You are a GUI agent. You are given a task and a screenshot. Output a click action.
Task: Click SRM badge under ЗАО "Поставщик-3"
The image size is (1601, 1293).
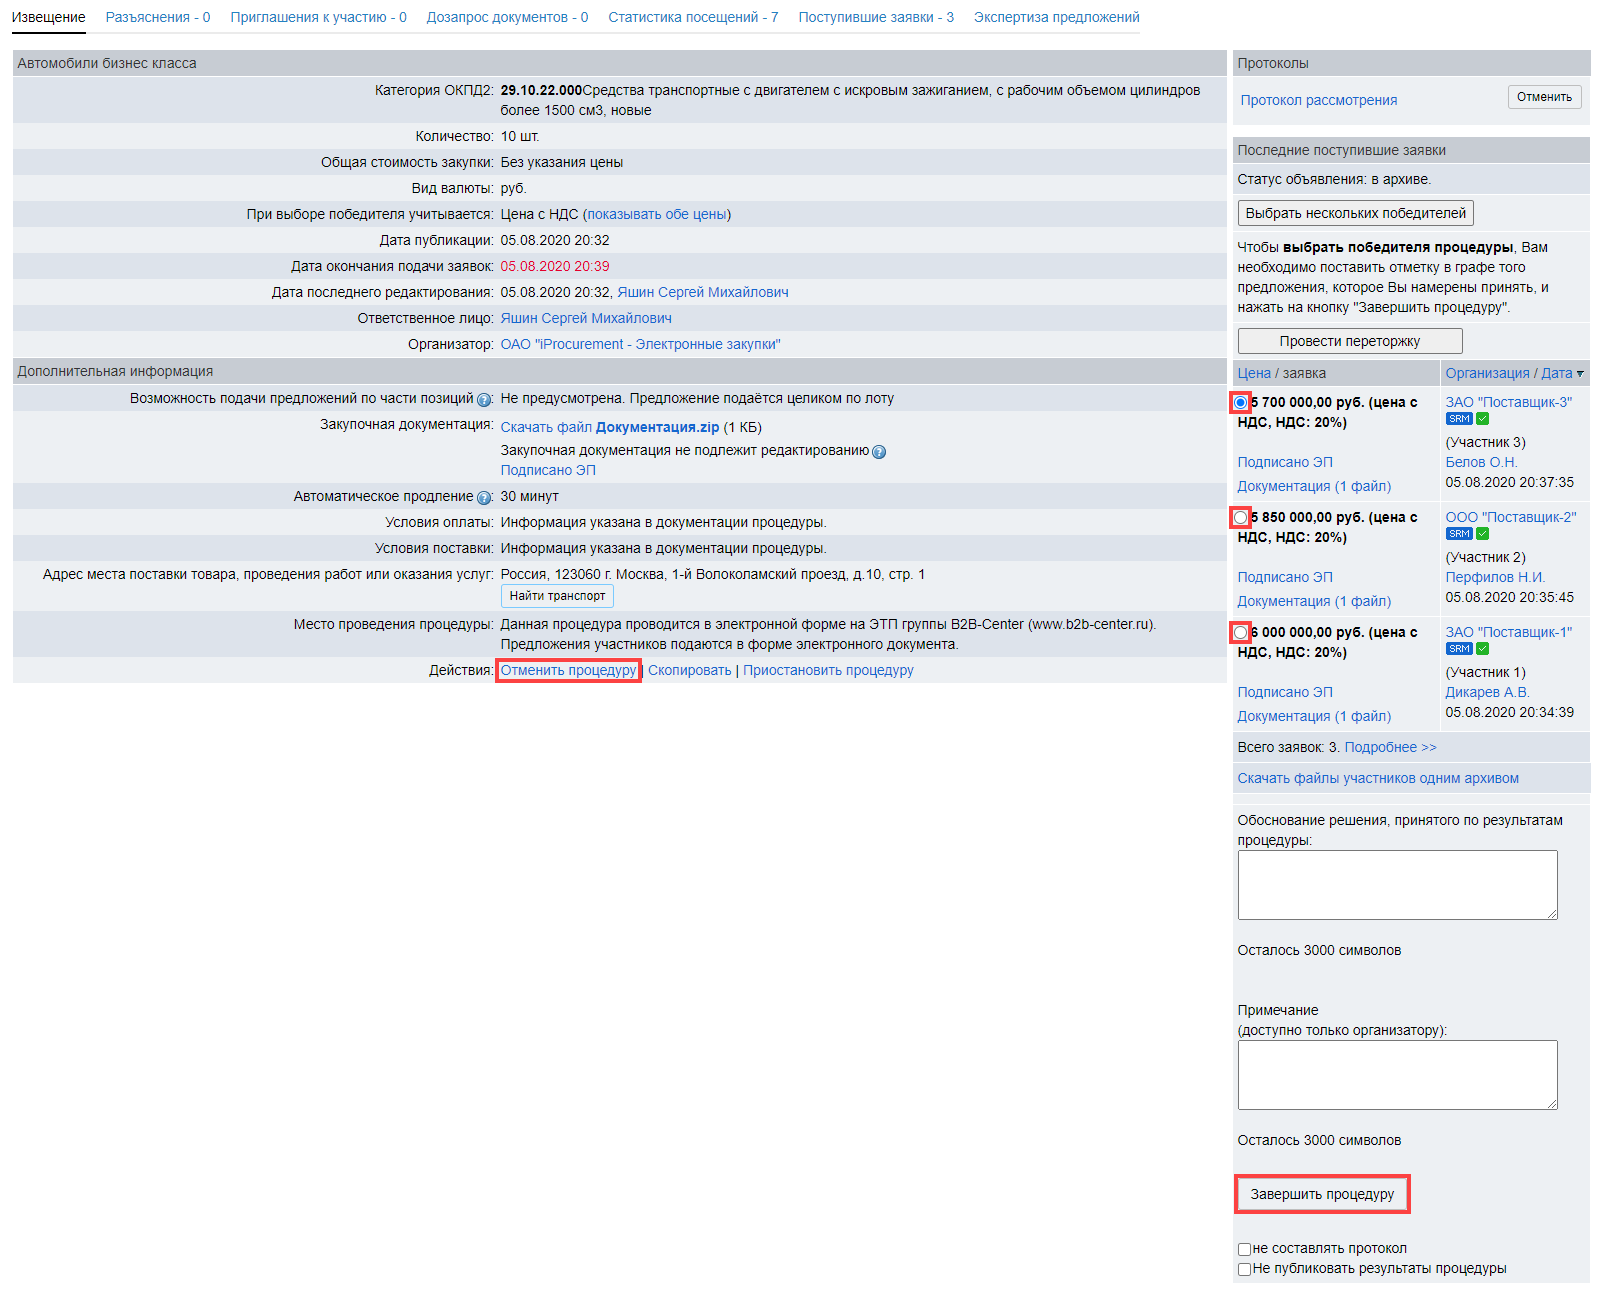[1459, 419]
